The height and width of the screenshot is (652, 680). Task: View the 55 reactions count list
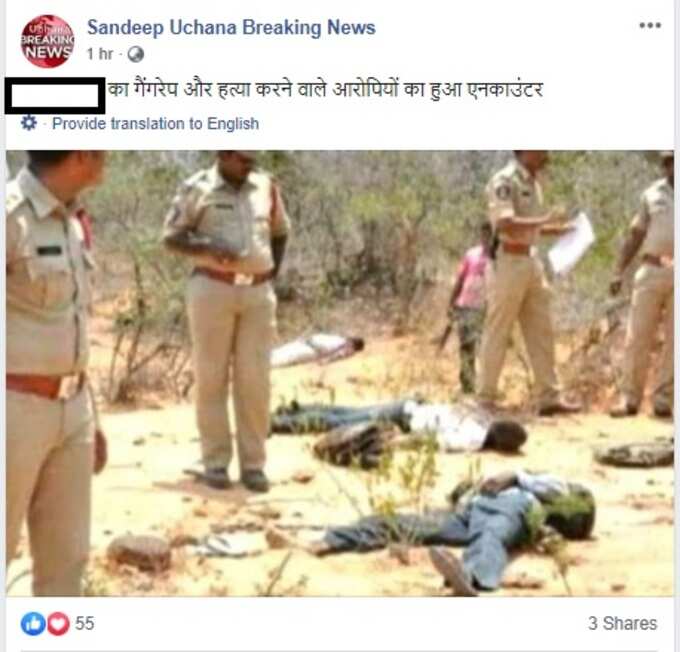(85, 623)
